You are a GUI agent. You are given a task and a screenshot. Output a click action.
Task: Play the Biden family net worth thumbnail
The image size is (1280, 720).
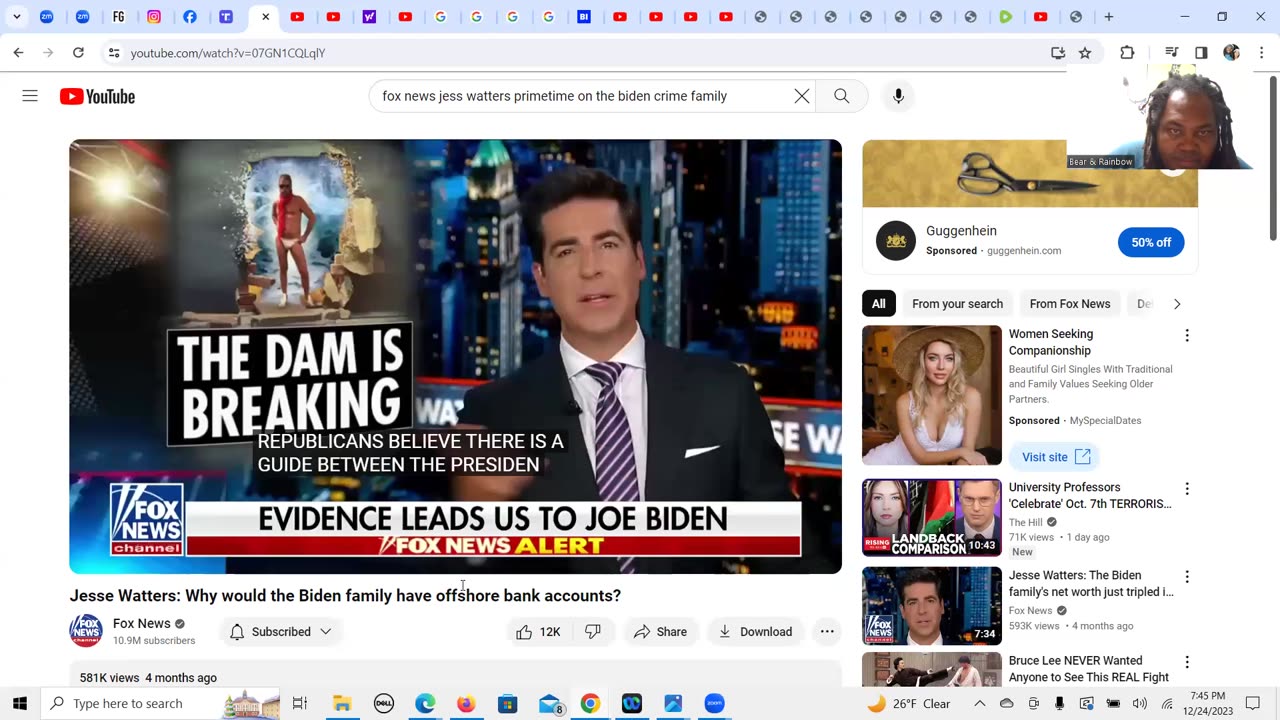[932, 606]
